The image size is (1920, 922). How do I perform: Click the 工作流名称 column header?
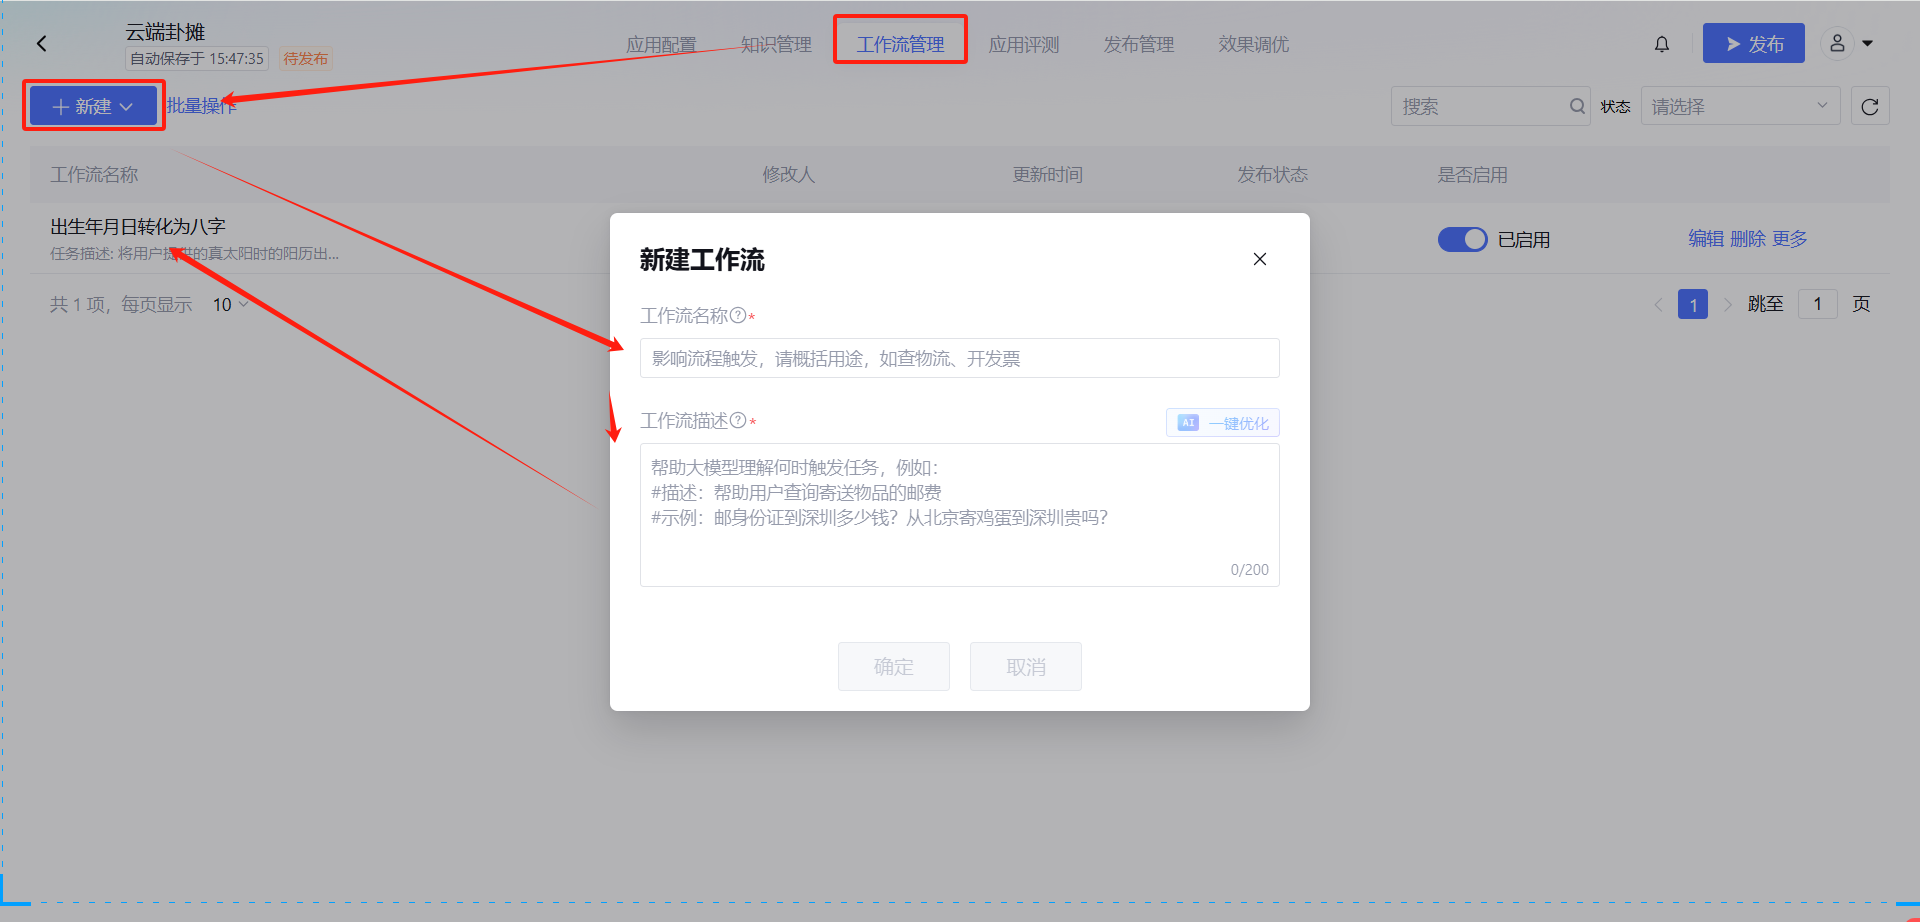pos(95,175)
